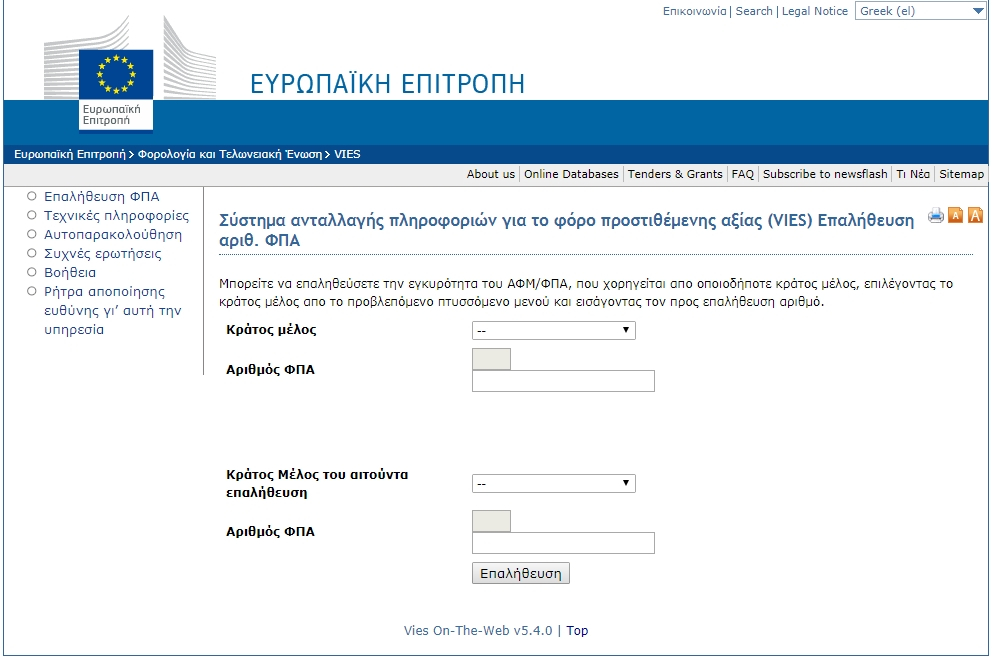Select 'Βοήθεια' in sidebar

click(70, 273)
